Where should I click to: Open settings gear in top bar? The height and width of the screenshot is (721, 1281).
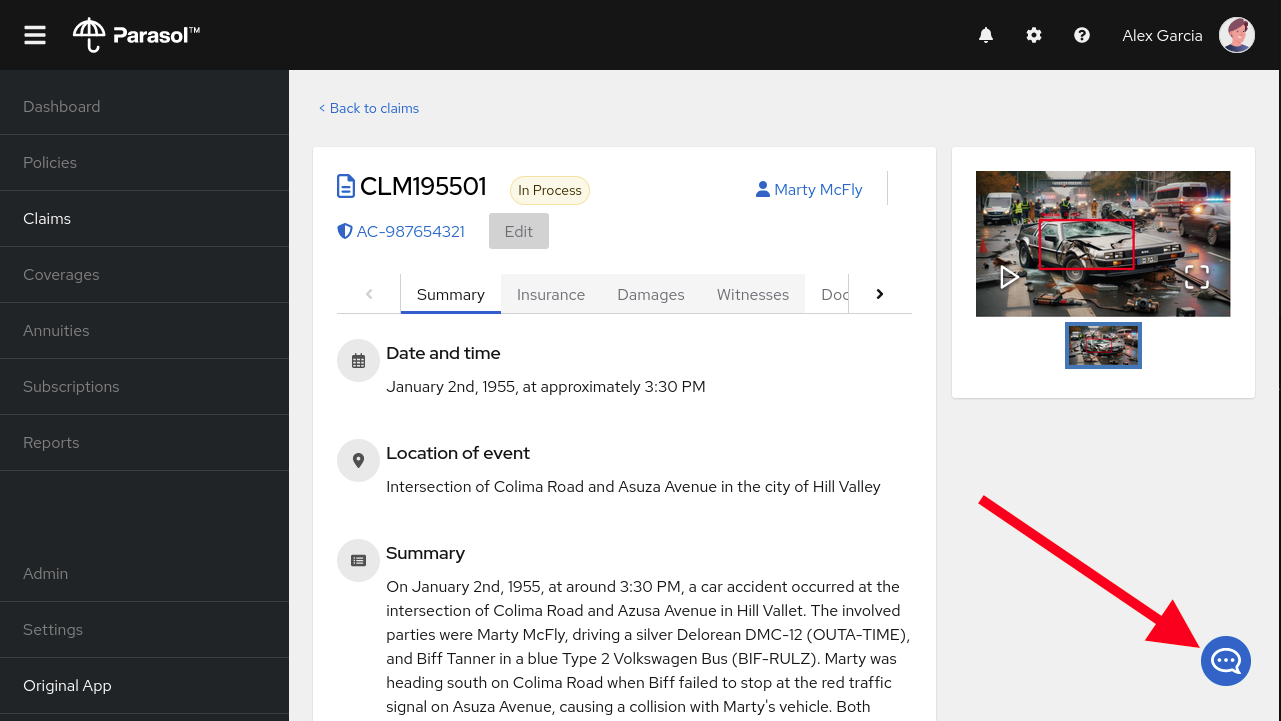pos(1034,35)
